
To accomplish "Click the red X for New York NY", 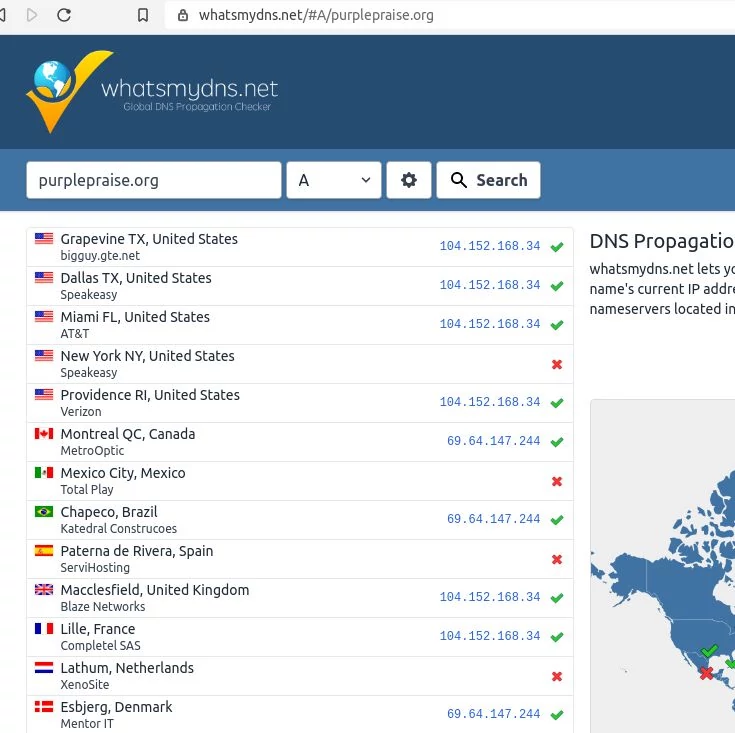I will point(557,364).
